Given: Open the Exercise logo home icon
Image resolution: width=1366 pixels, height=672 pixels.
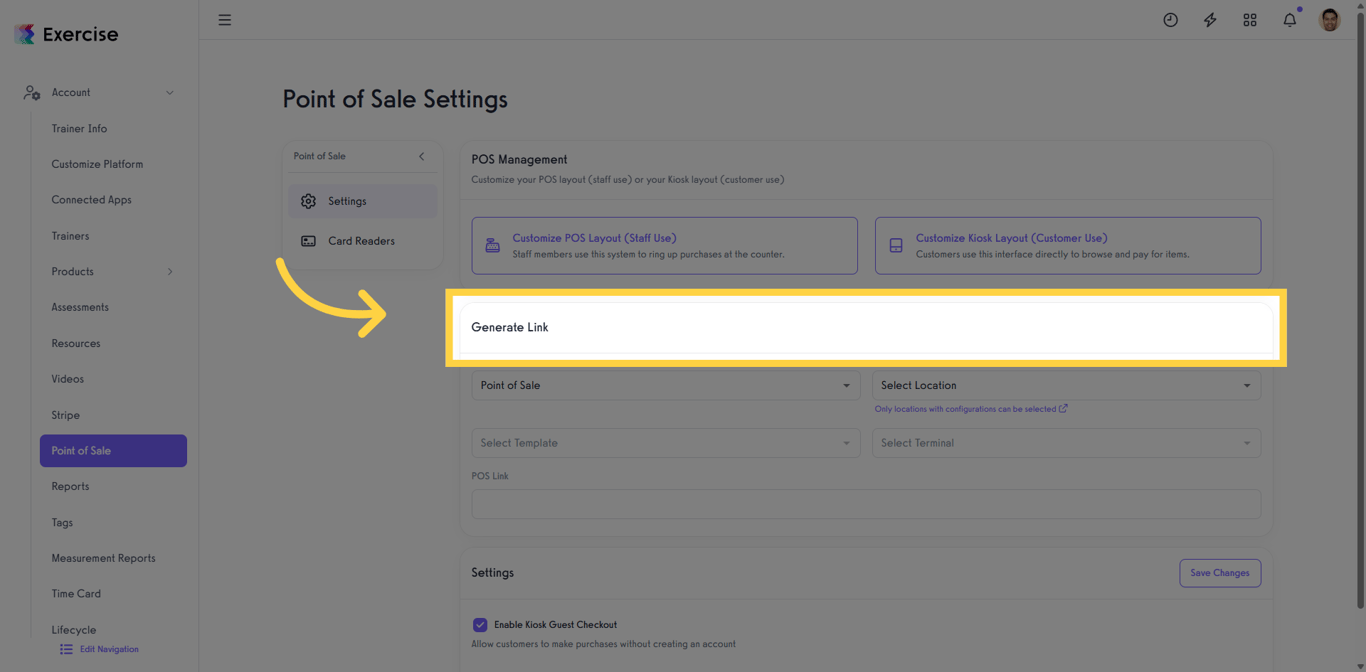Looking at the screenshot, I should [x=24, y=33].
